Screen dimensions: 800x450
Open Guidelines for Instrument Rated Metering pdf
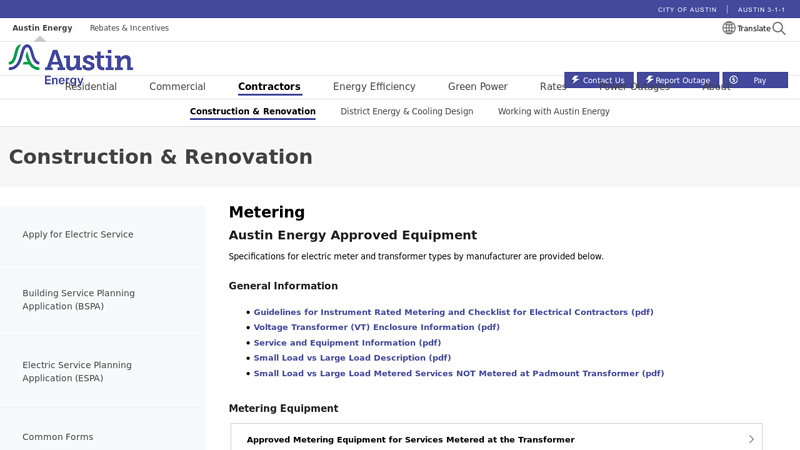click(x=453, y=312)
